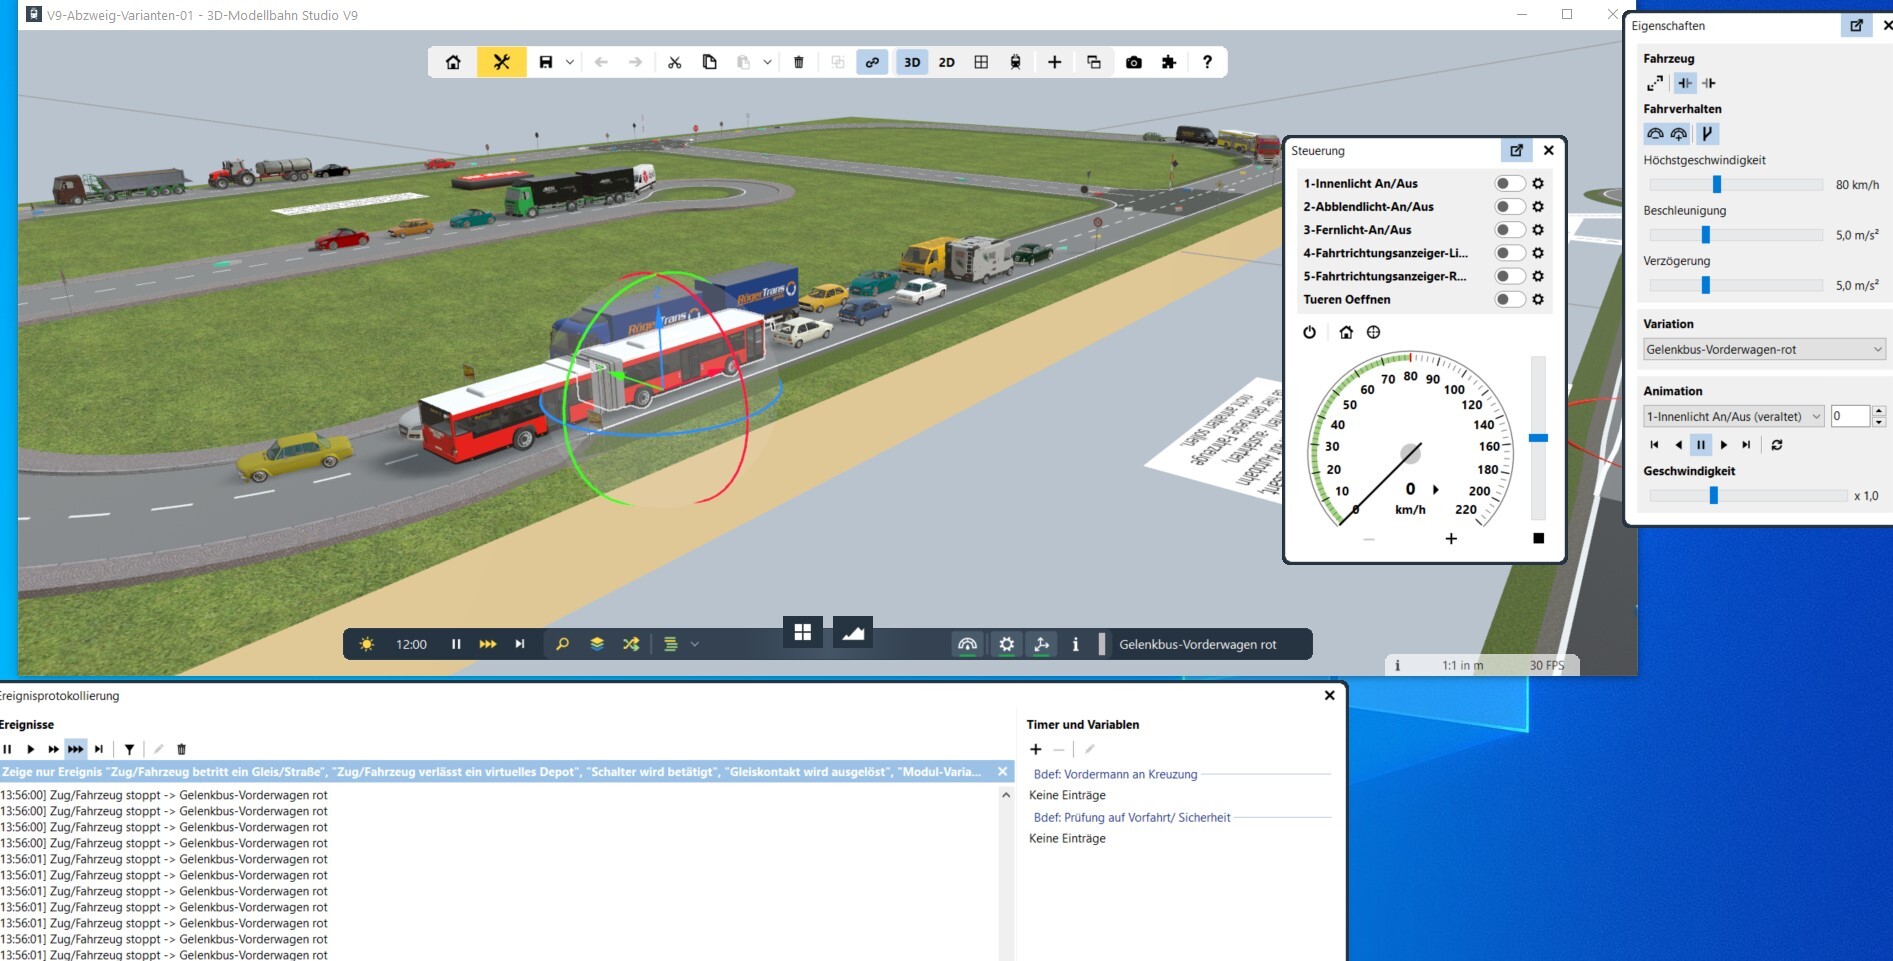1893x961 pixels.
Task: Click plus button below the speedometer
Action: 1451,539
